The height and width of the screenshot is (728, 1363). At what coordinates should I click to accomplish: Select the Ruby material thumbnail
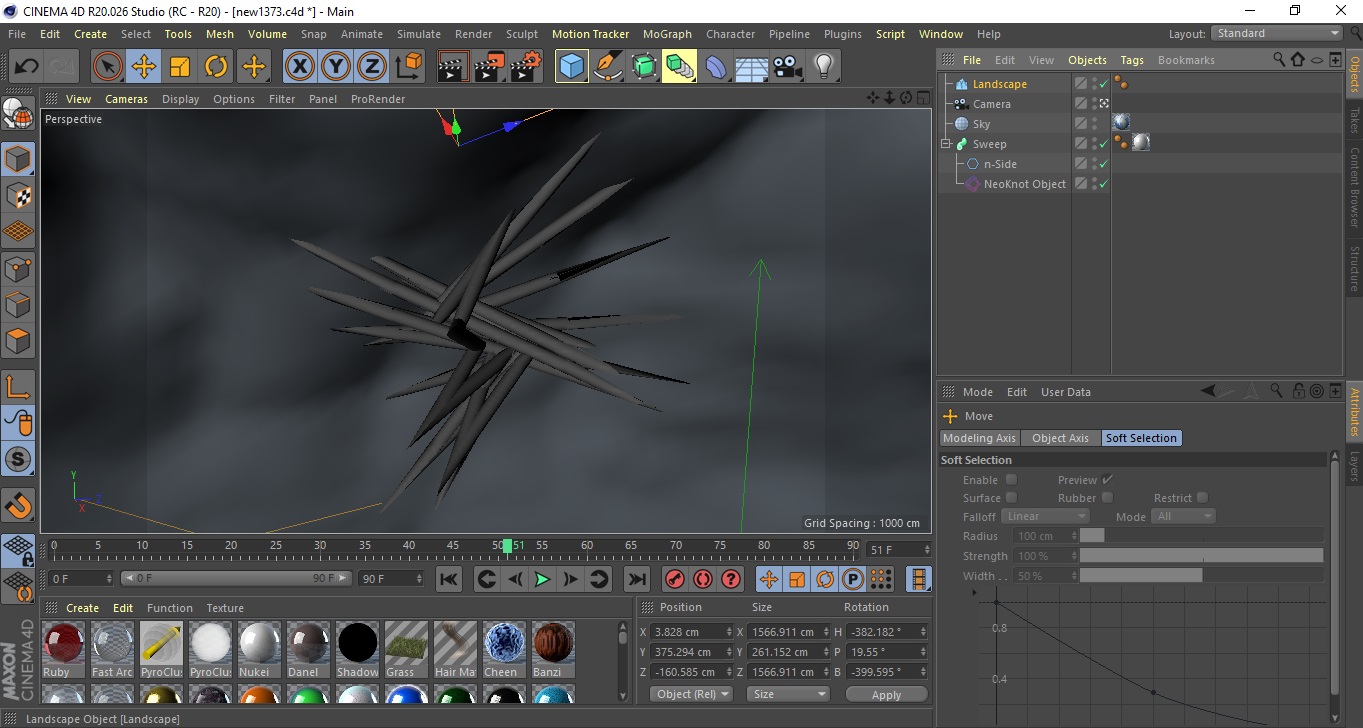click(x=63, y=643)
